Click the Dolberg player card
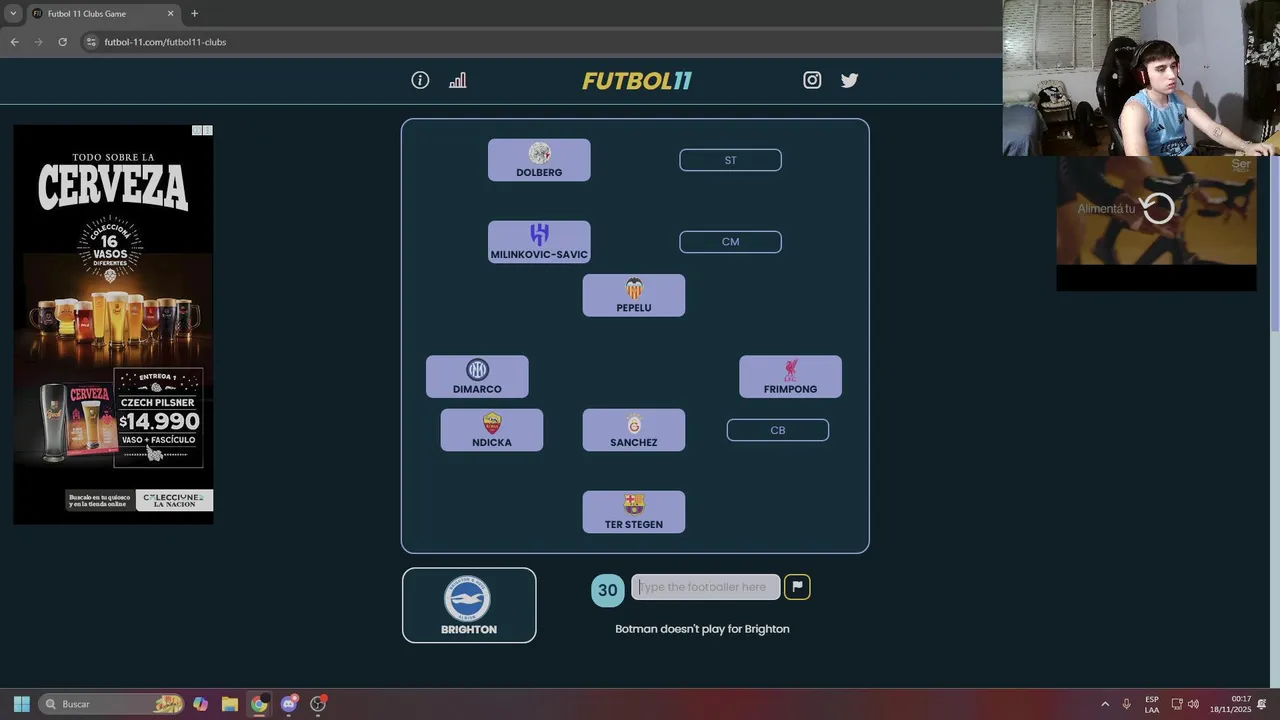 tap(539, 160)
